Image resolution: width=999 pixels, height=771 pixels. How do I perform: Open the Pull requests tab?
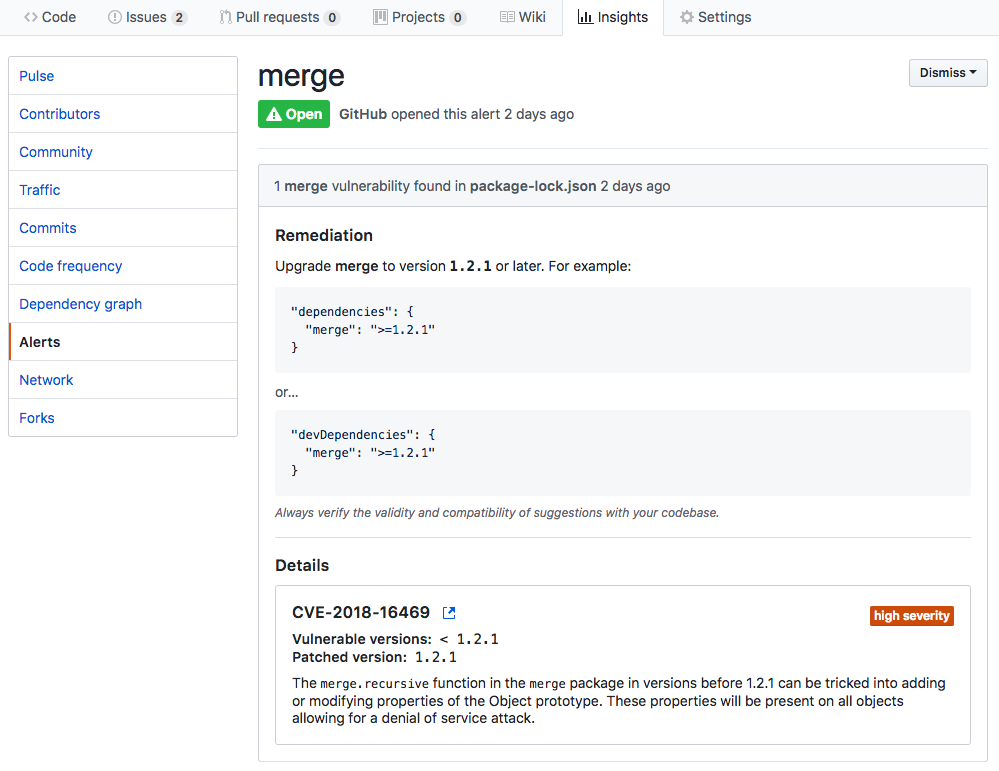coord(280,17)
